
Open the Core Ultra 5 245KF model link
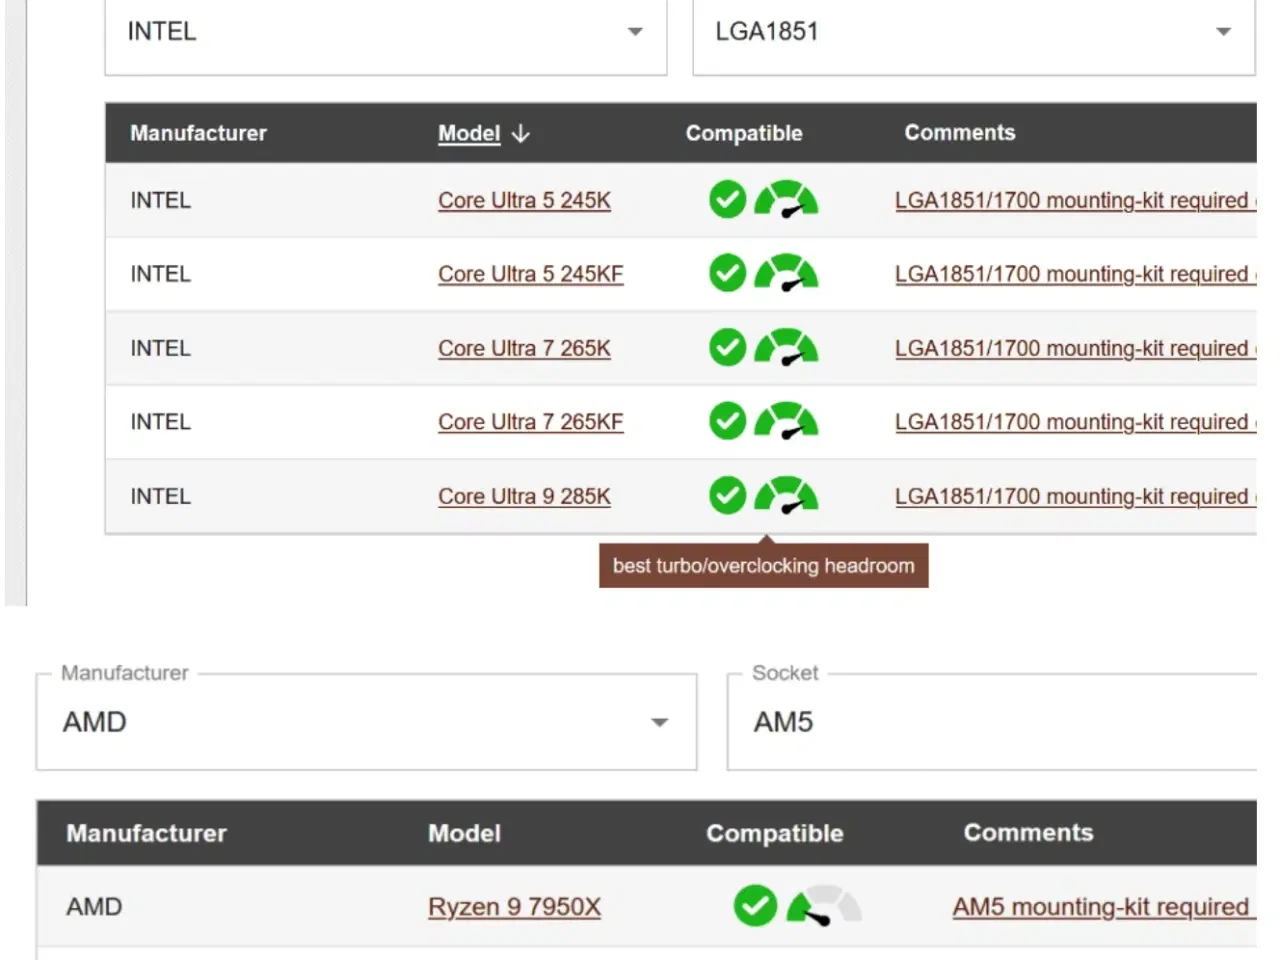coord(531,274)
